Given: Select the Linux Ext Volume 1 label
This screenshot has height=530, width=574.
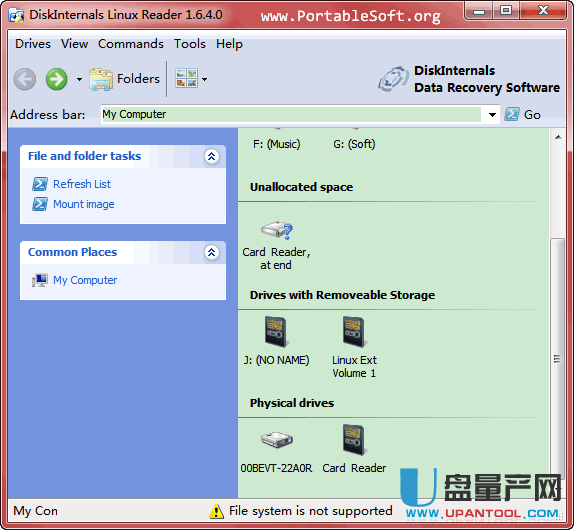Looking at the screenshot, I should click(354, 367).
